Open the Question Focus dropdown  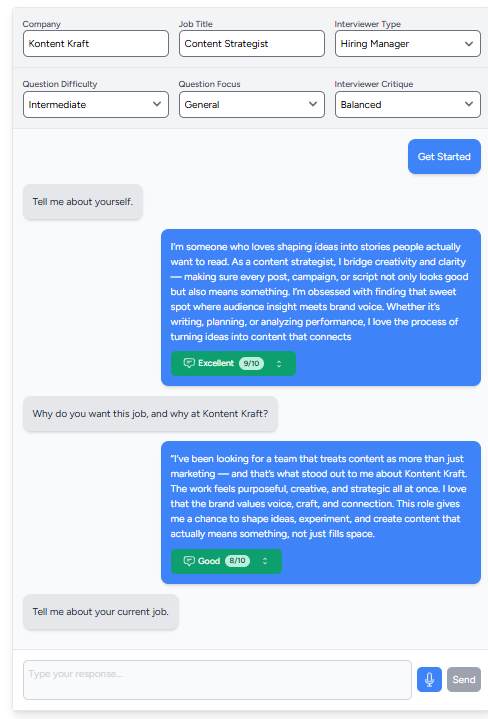(x=252, y=105)
